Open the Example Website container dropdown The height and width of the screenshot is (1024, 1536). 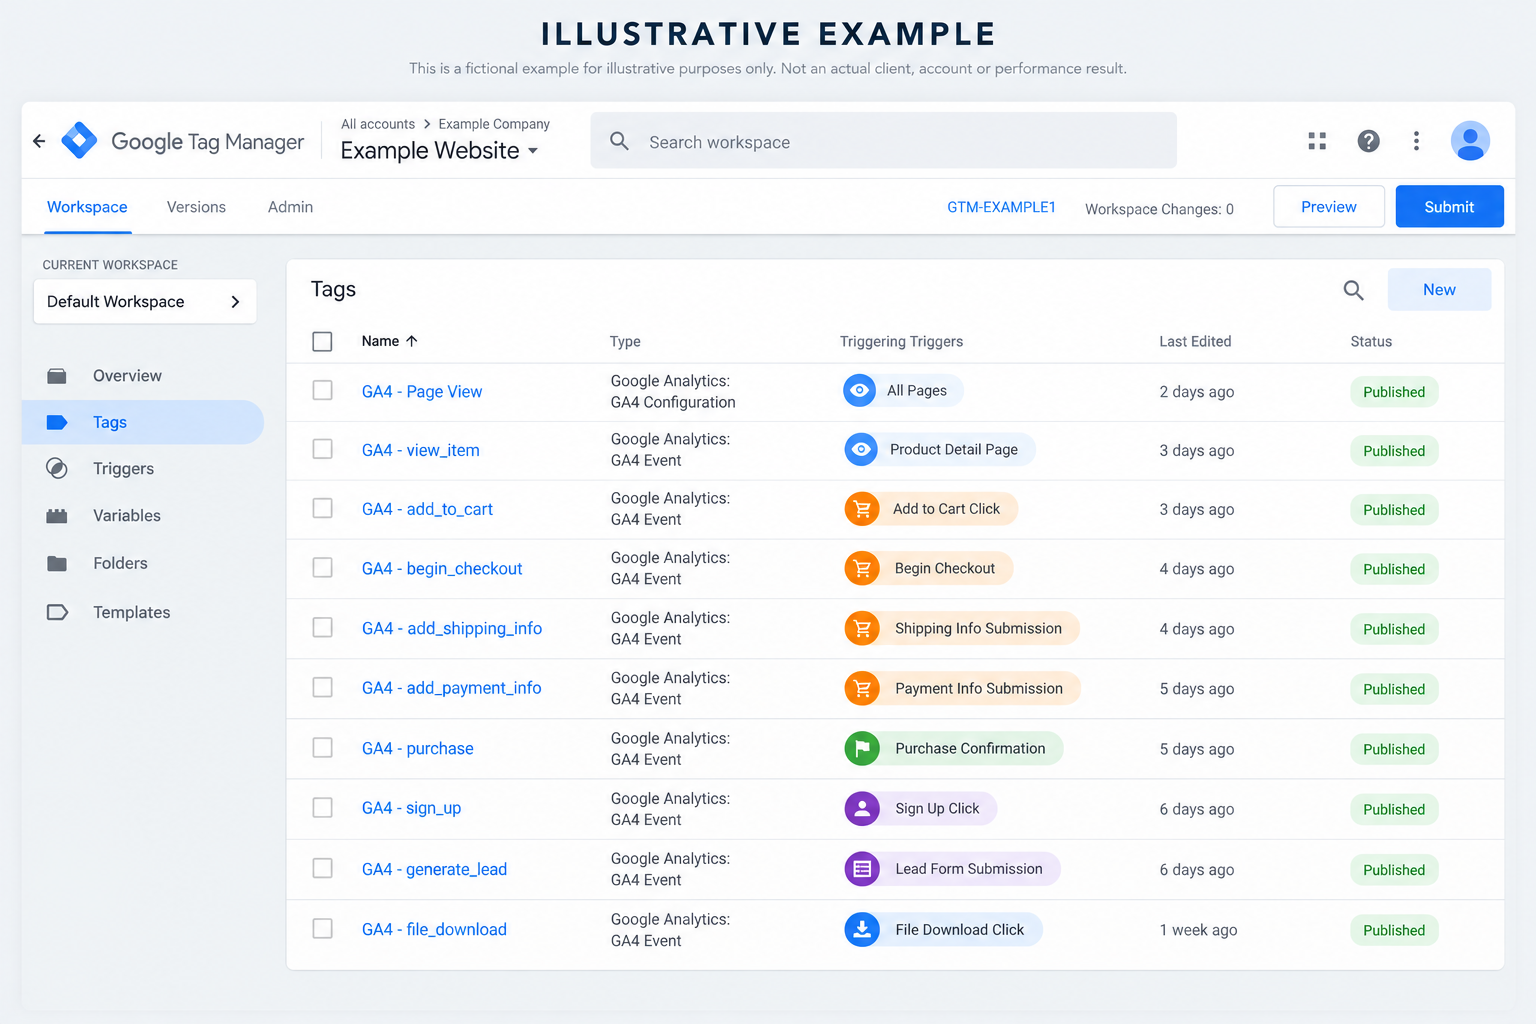[x=440, y=151]
